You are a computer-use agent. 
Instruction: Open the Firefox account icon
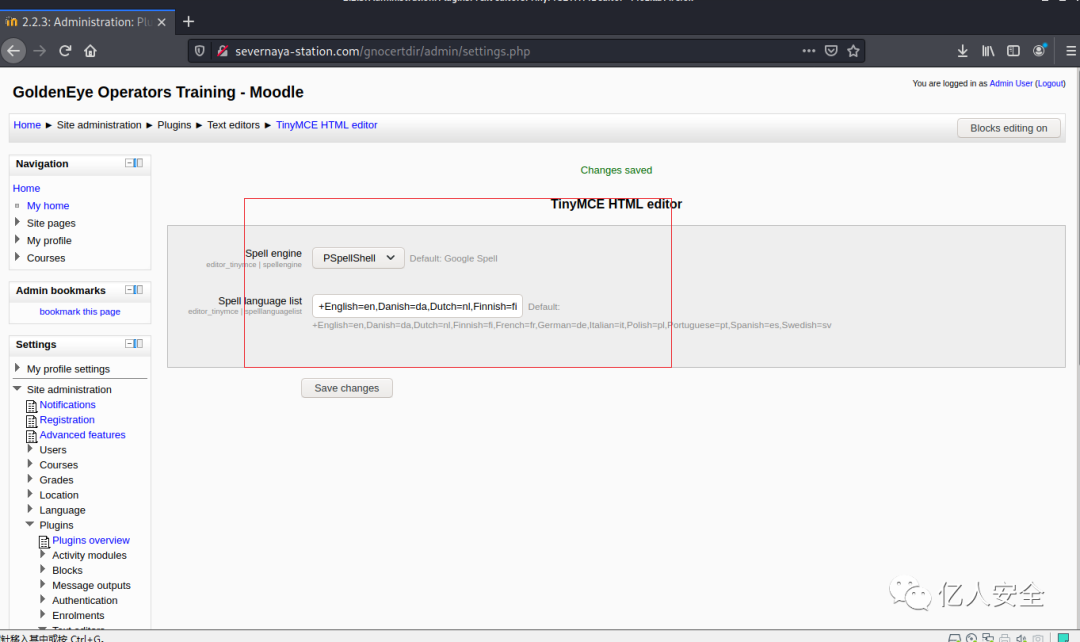click(1039, 51)
